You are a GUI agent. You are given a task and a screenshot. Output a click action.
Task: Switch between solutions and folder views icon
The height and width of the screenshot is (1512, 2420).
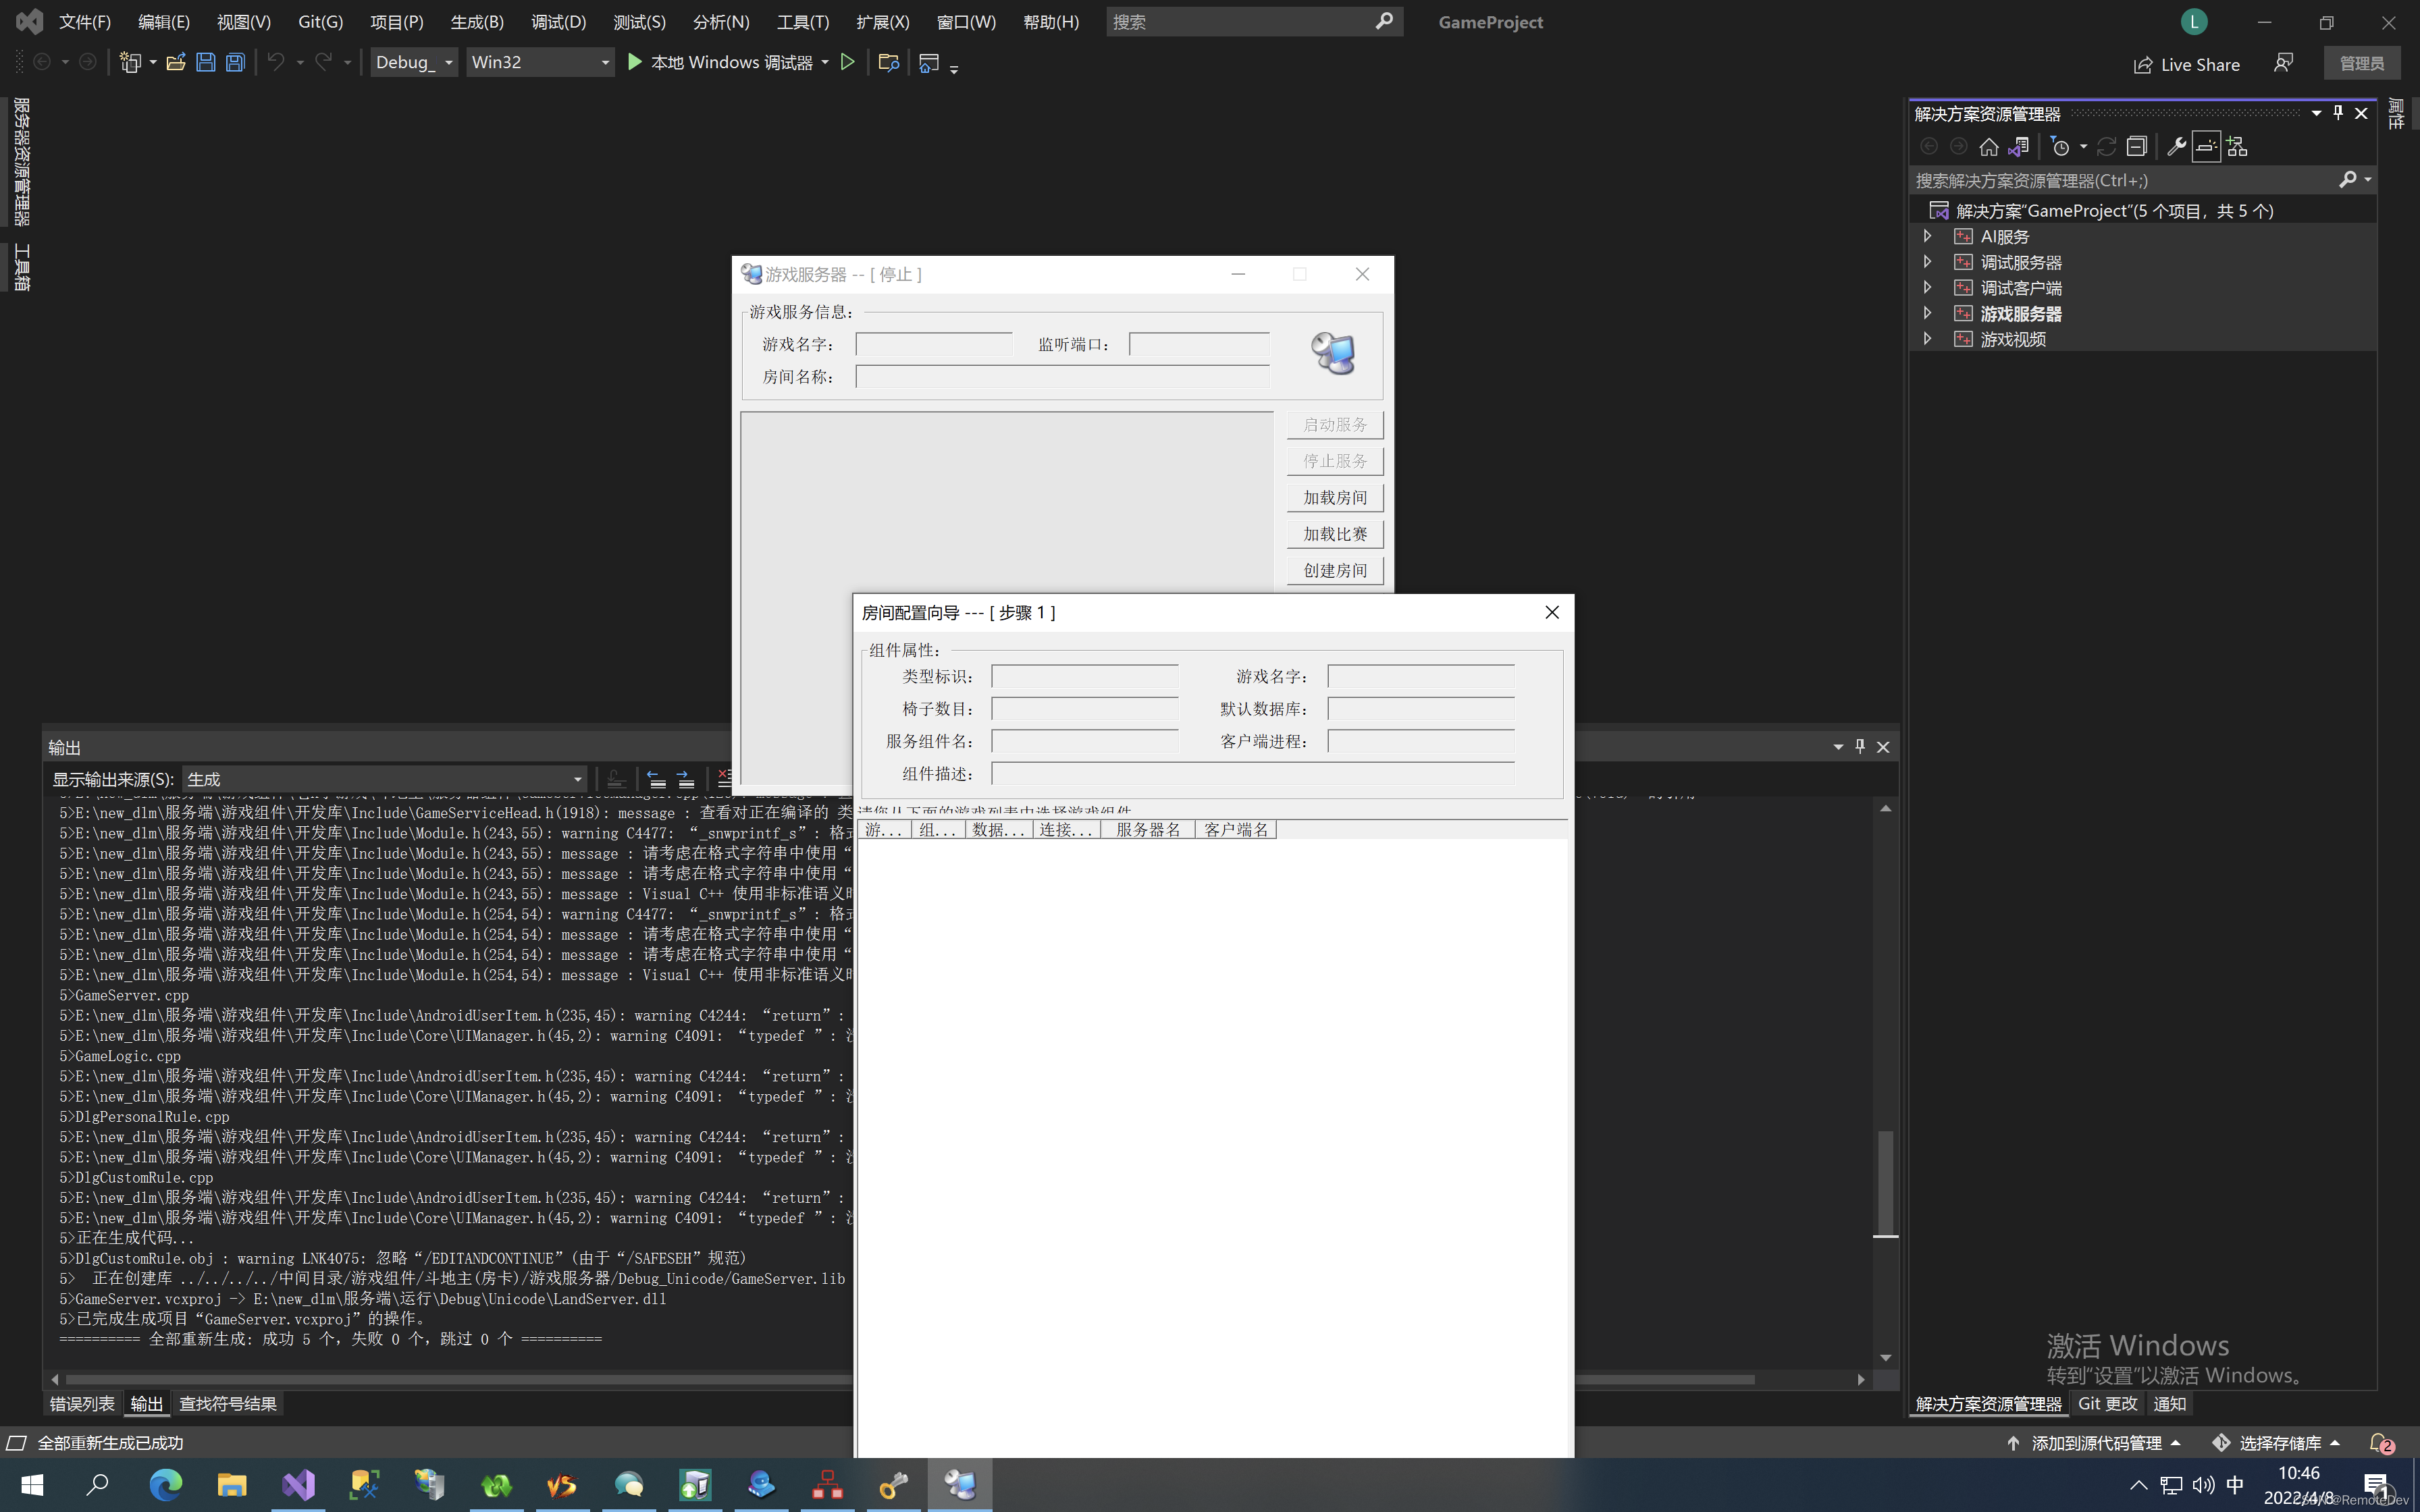coord(2018,147)
